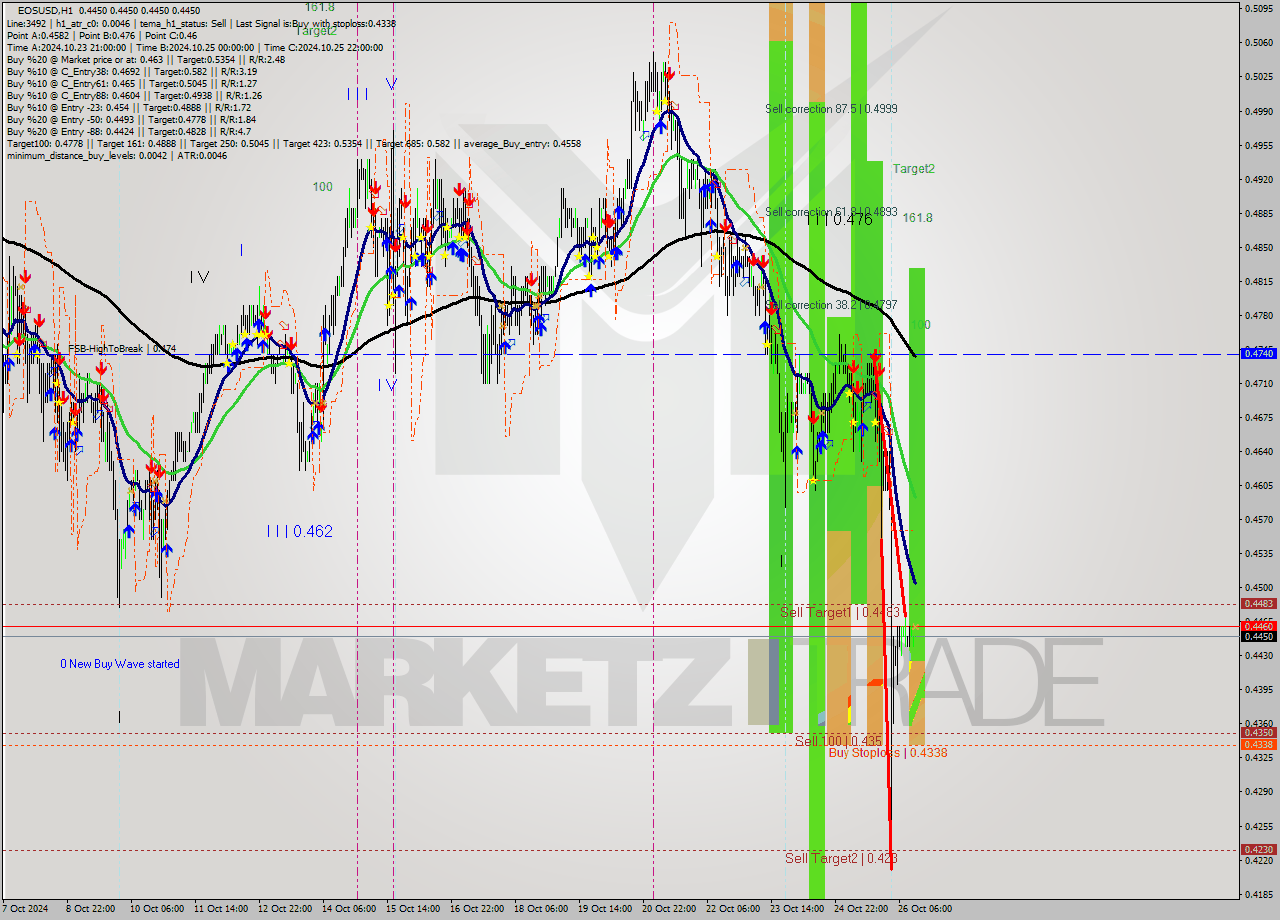Image resolution: width=1280 pixels, height=920 pixels.
Task: Select the 'I I I 0.476' wave label
Action: tap(839, 220)
